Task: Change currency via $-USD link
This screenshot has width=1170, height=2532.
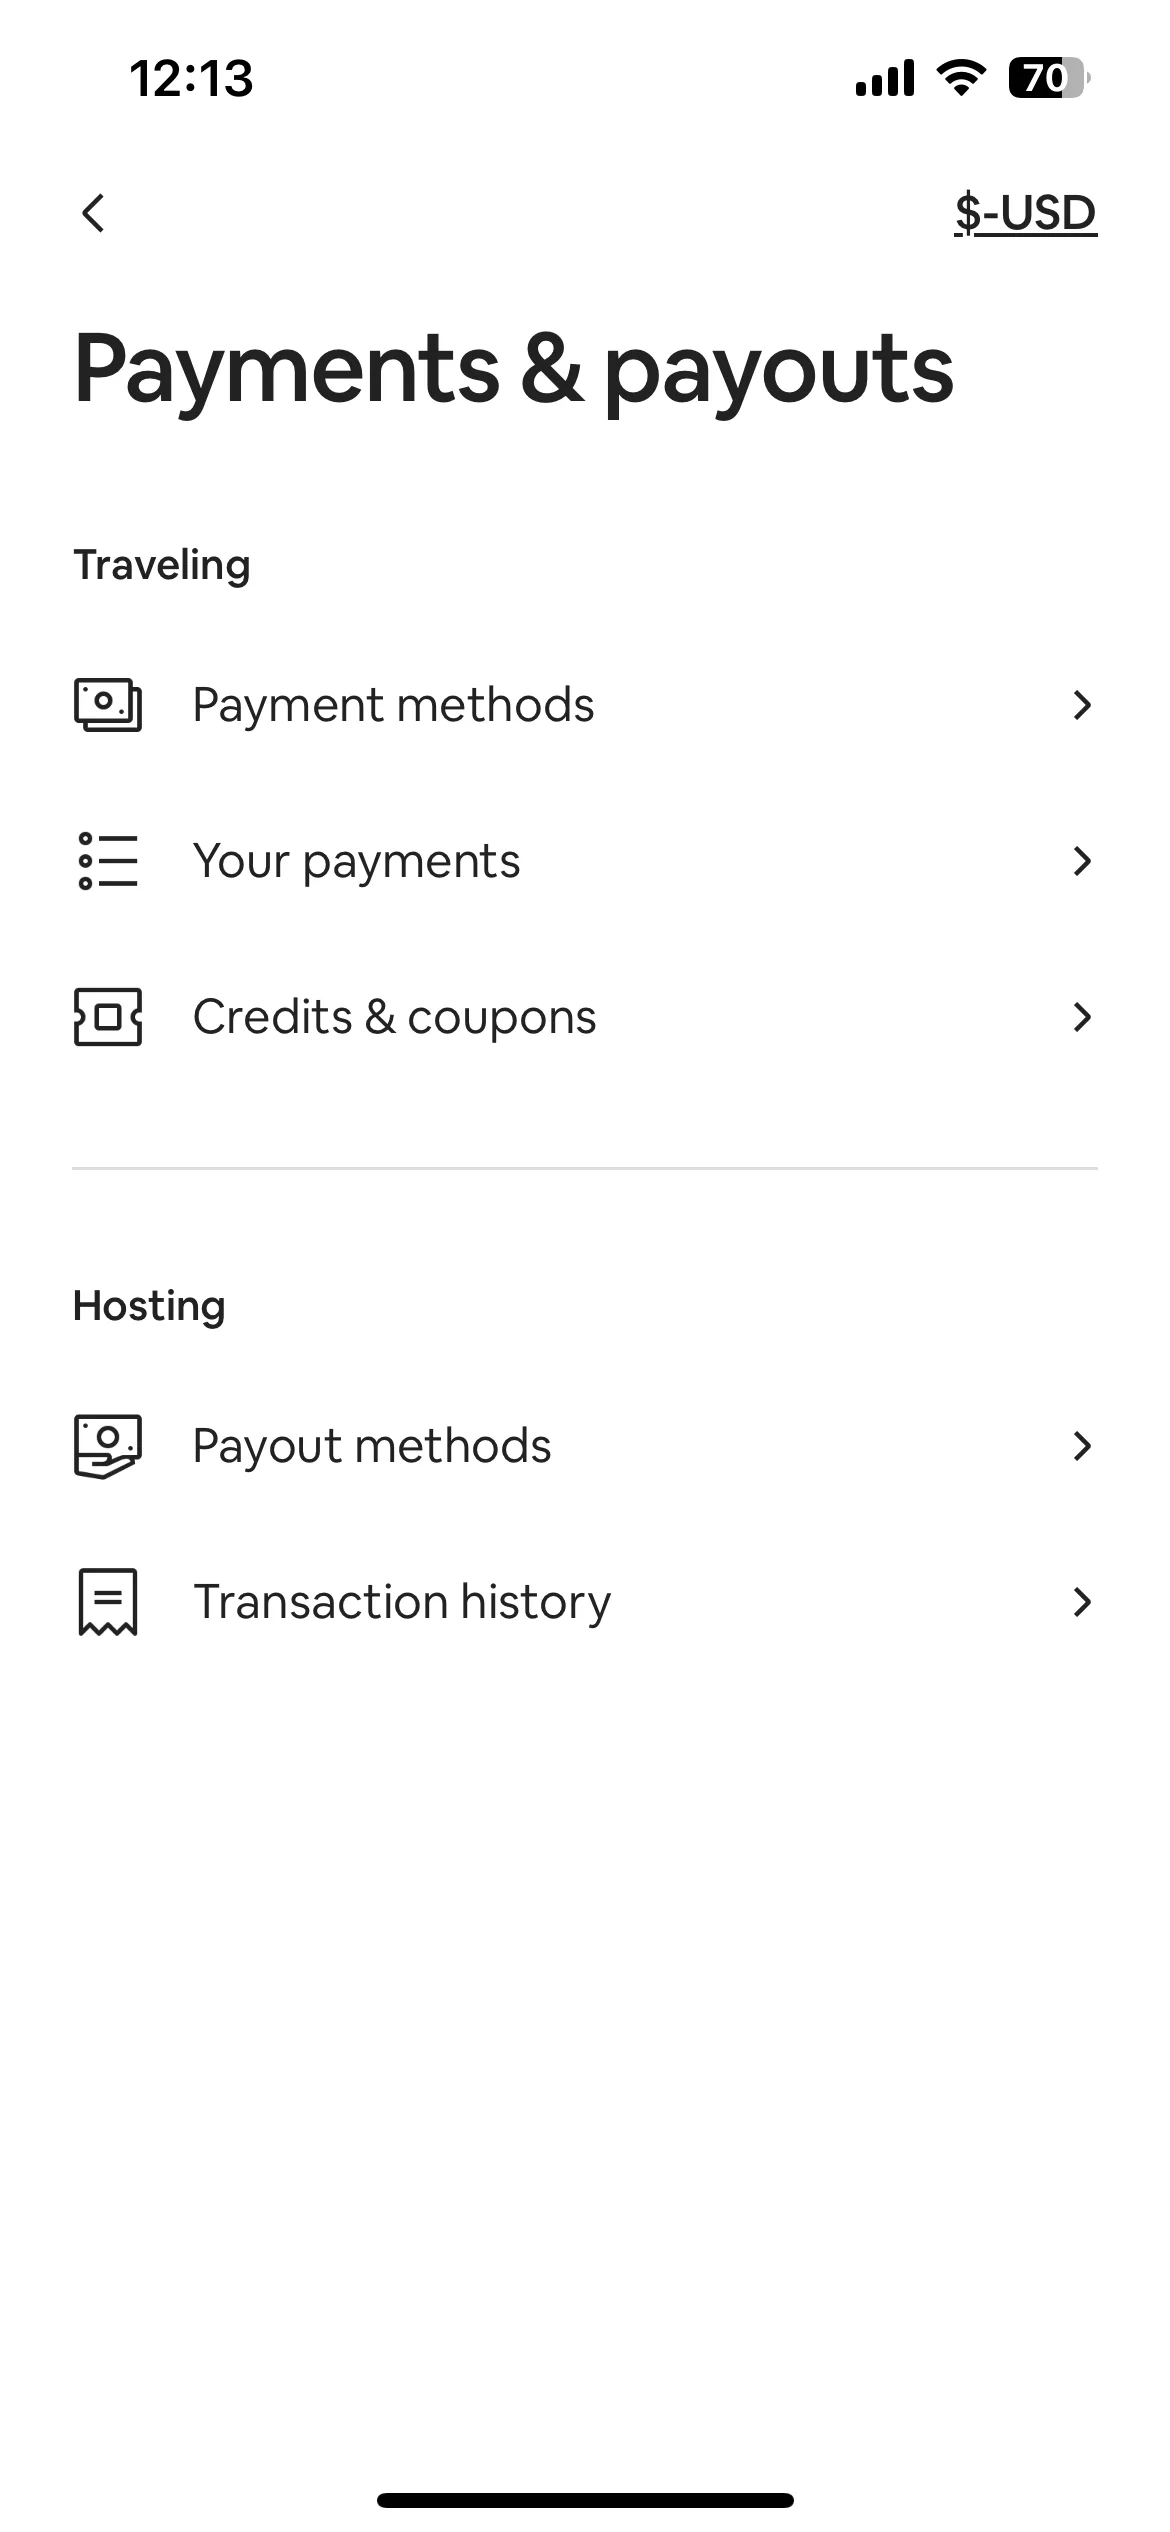Action: click(x=1026, y=213)
